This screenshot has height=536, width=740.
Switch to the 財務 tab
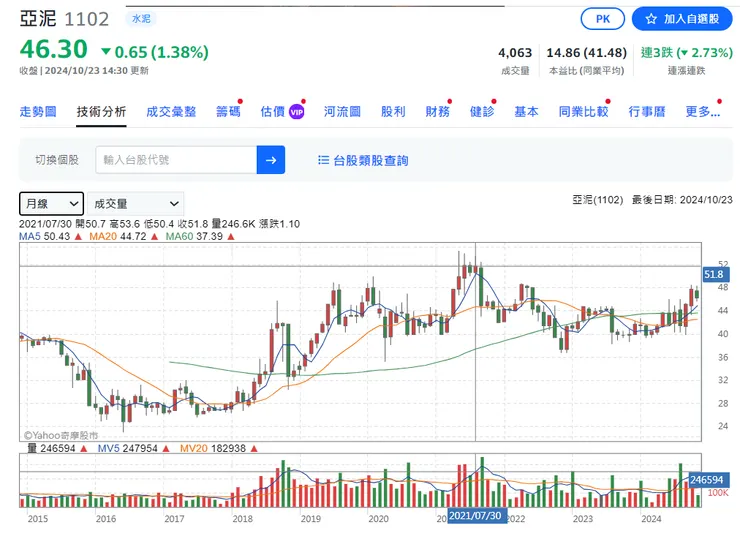coord(437,112)
